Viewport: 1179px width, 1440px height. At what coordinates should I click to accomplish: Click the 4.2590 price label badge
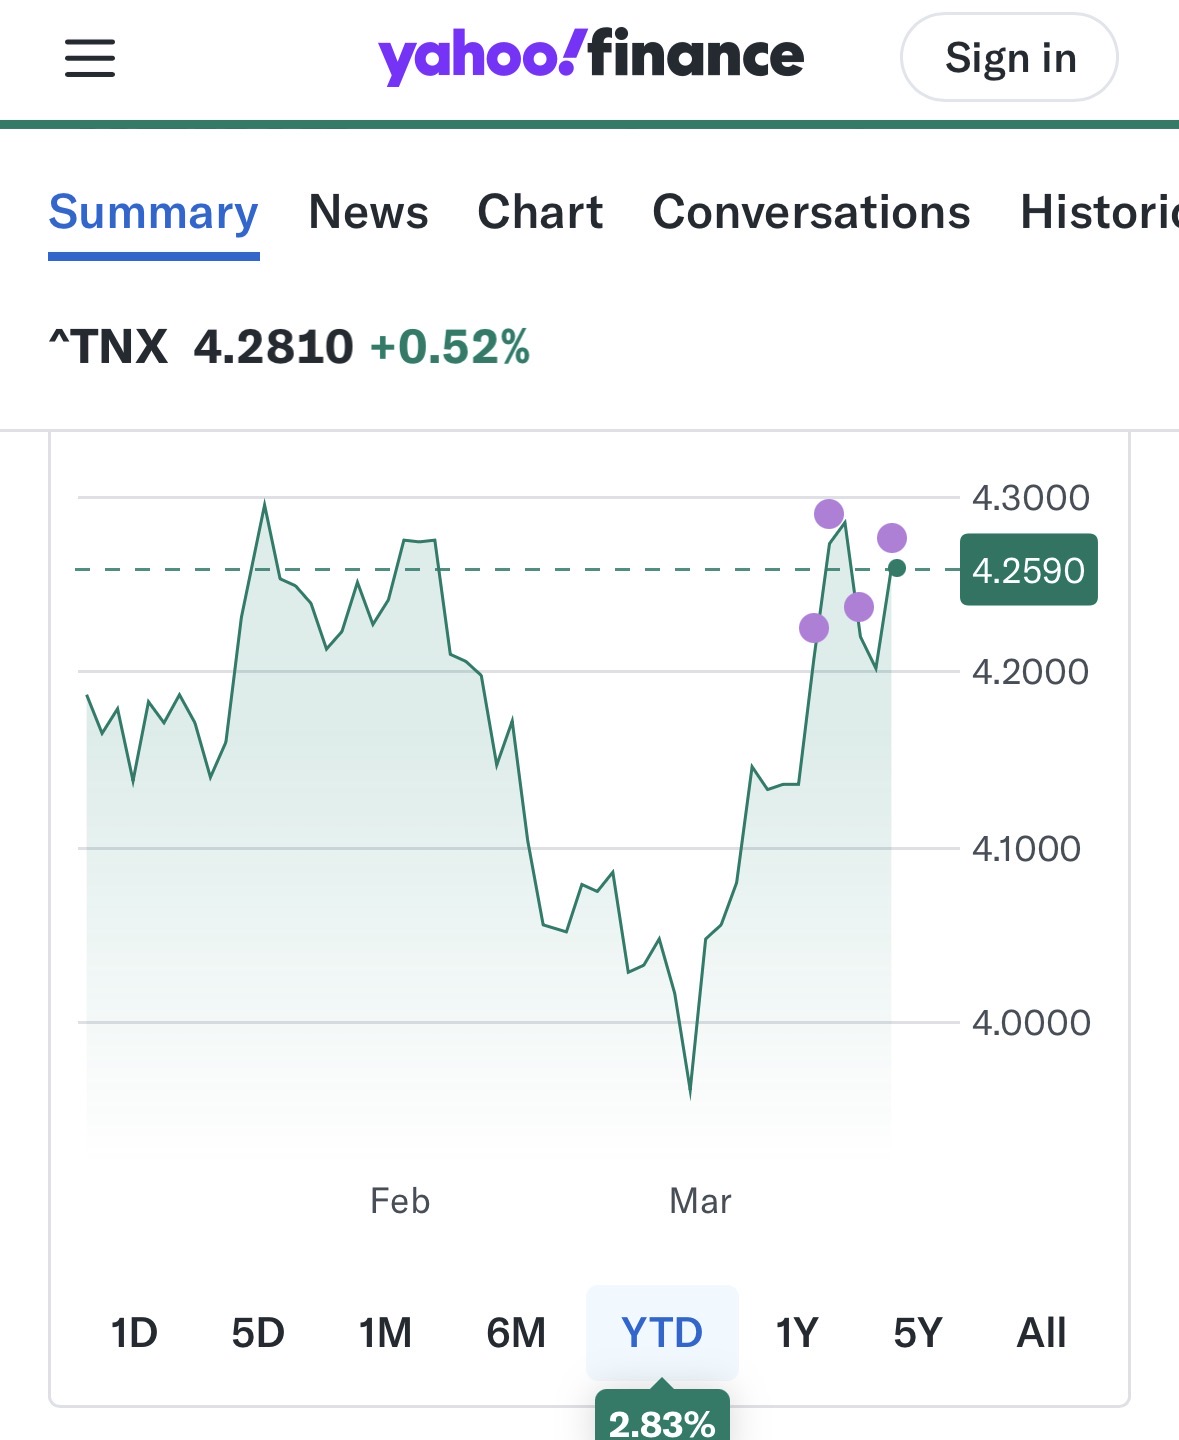pyautogui.click(x=1028, y=570)
